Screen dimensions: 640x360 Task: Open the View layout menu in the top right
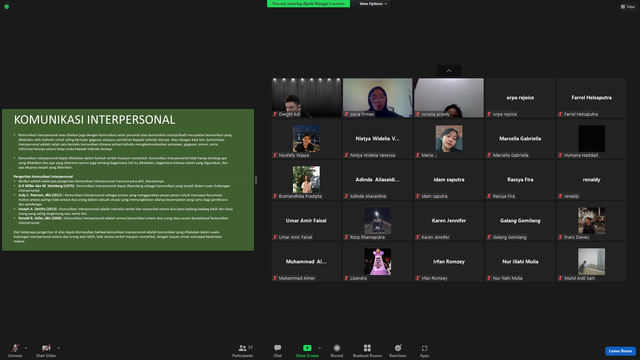tap(628, 7)
